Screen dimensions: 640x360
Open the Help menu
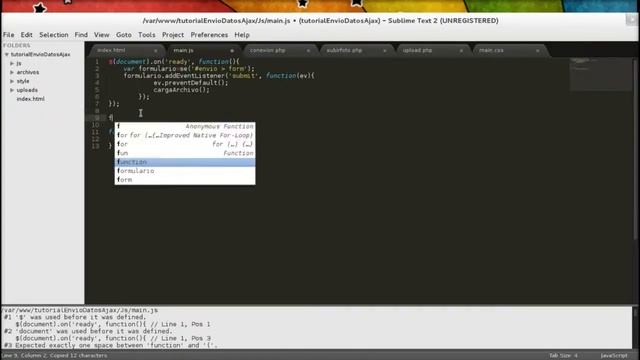242,35
